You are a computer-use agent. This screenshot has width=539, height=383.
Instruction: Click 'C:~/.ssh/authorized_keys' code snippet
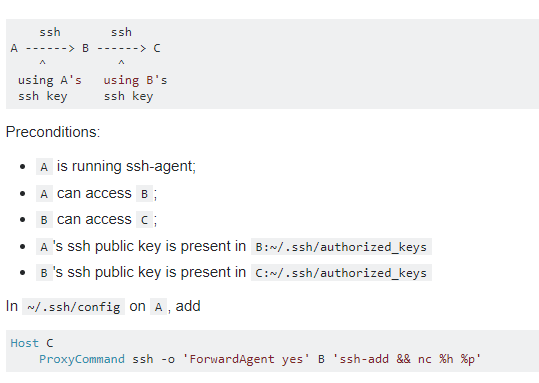click(x=341, y=273)
